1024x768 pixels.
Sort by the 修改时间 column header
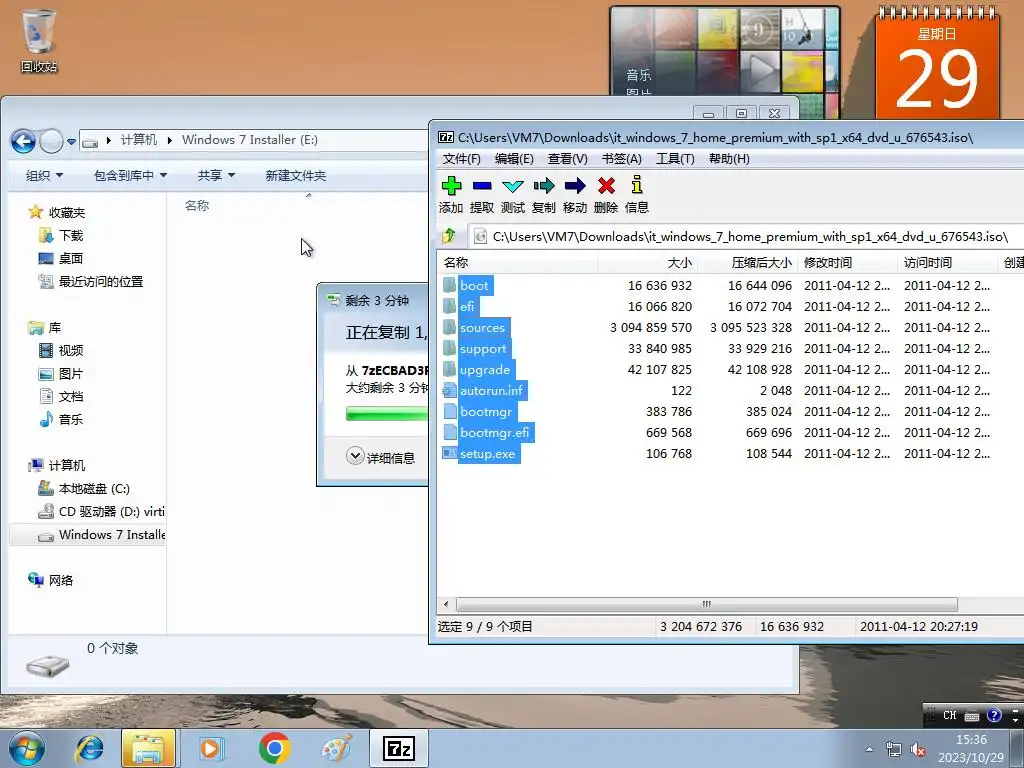pyautogui.click(x=848, y=263)
